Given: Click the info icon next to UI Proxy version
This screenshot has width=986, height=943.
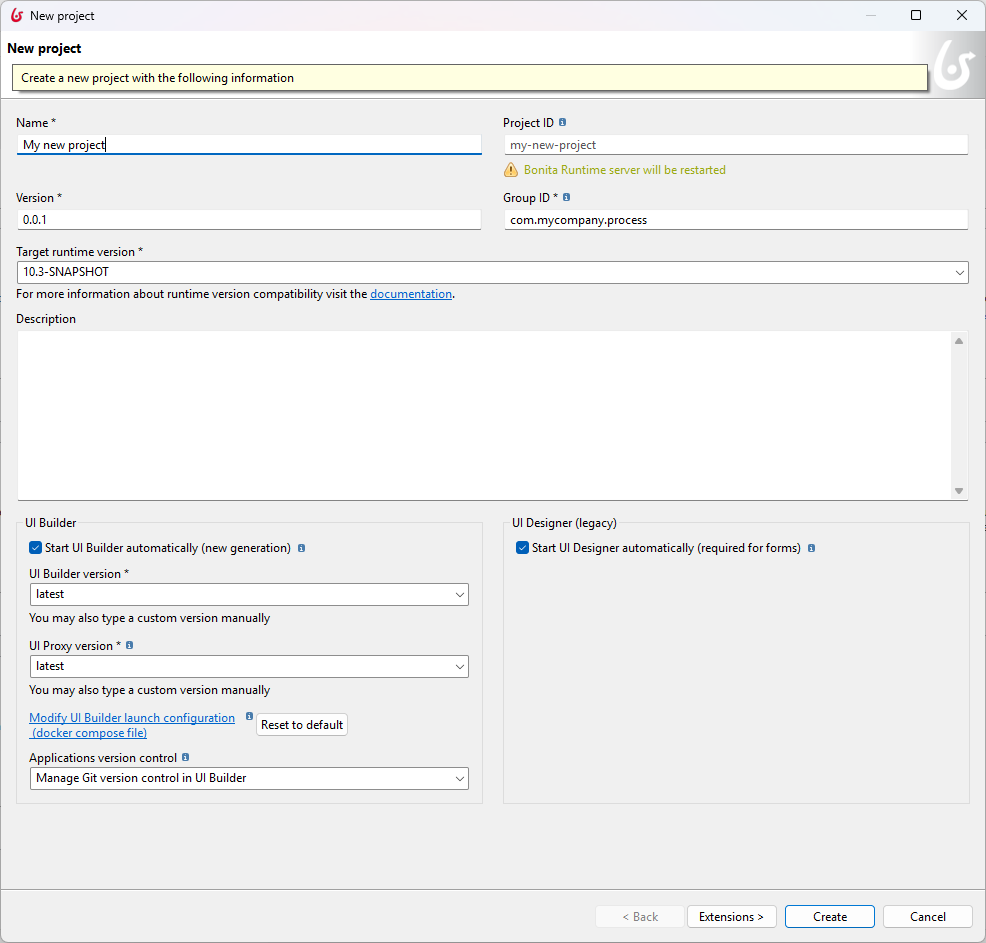Looking at the screenshot, I should click(130, 646).
